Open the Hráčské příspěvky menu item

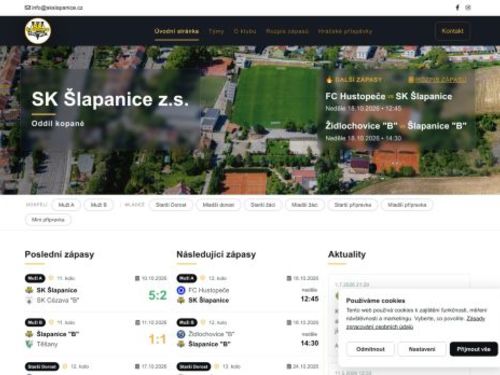point(345,31)
